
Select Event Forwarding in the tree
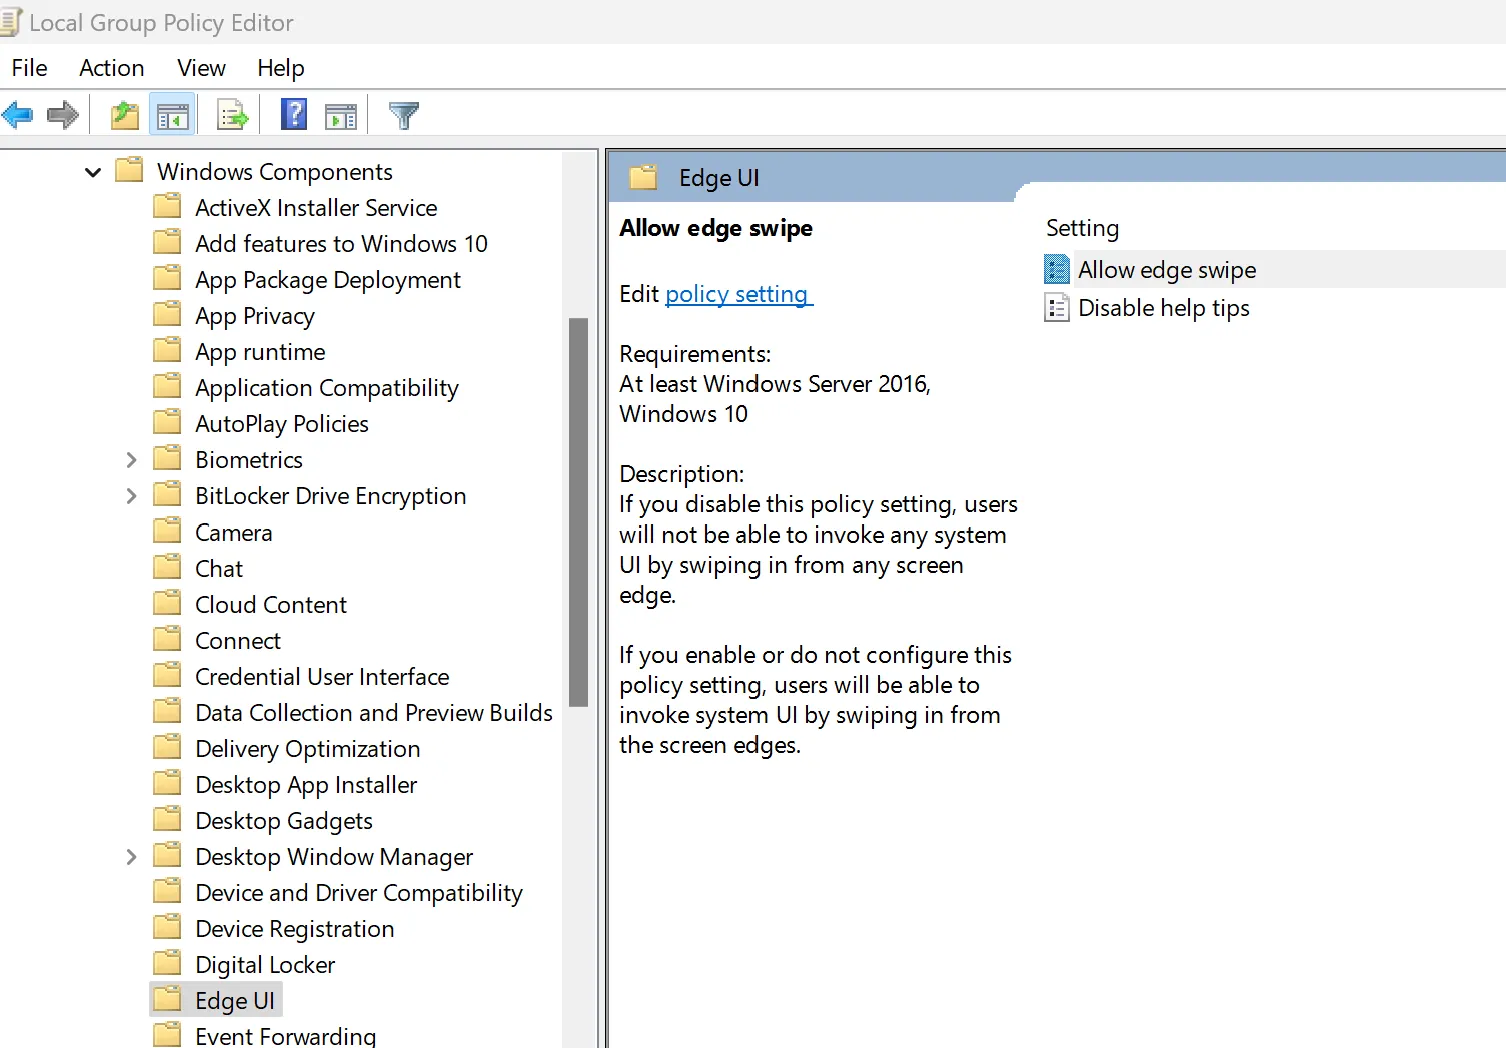click(x=286, y=1036)
